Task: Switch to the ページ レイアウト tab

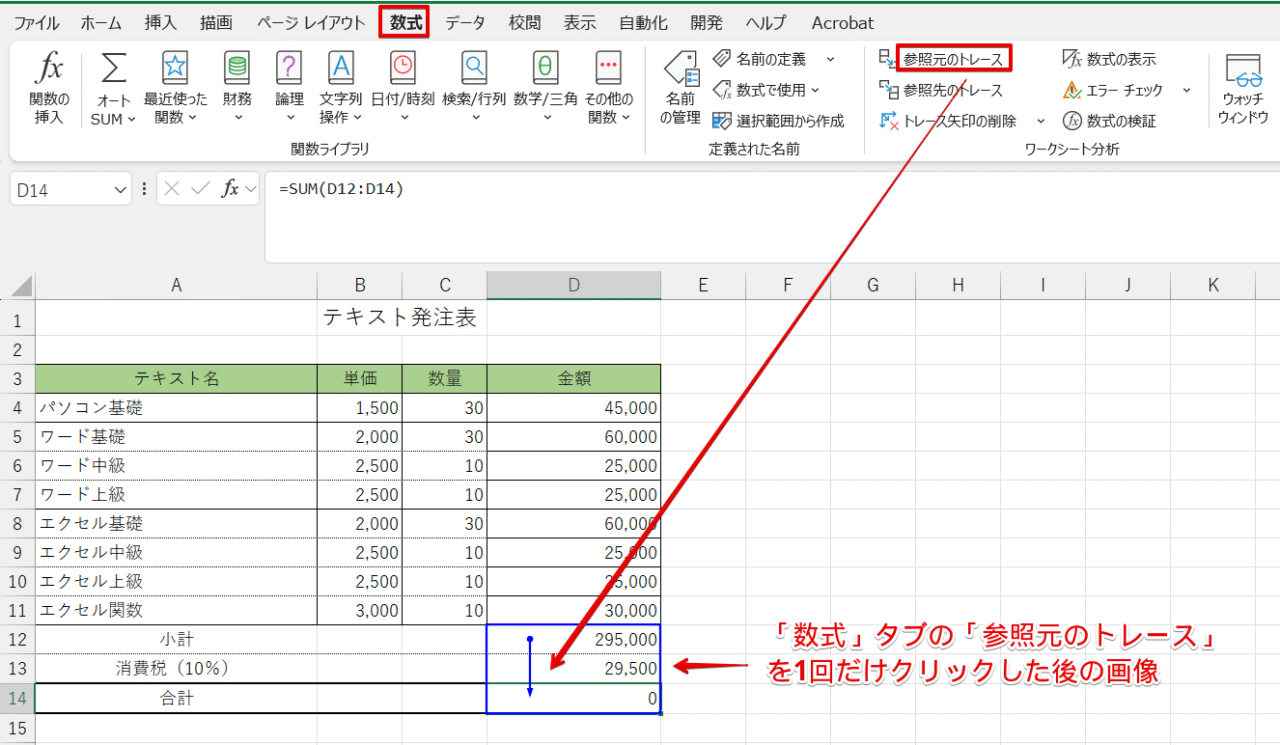Action: (x=311, y=22)
